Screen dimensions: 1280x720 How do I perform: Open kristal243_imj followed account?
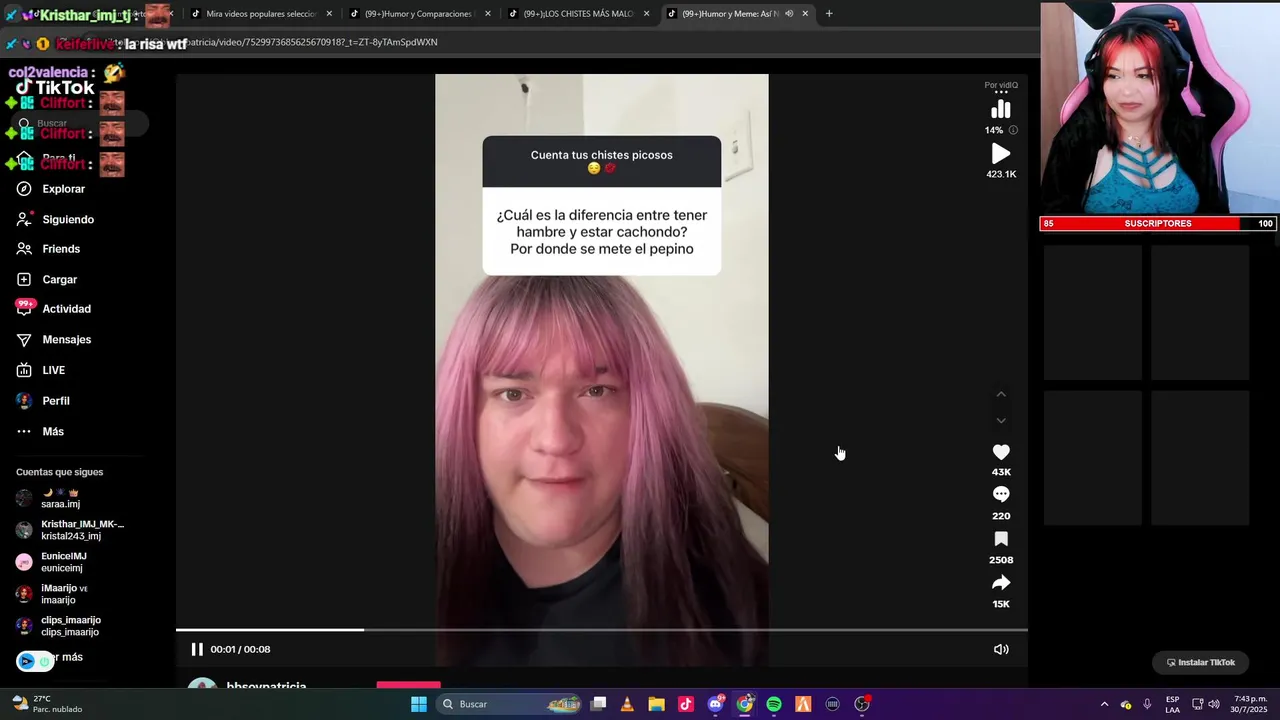click(70, 530)
